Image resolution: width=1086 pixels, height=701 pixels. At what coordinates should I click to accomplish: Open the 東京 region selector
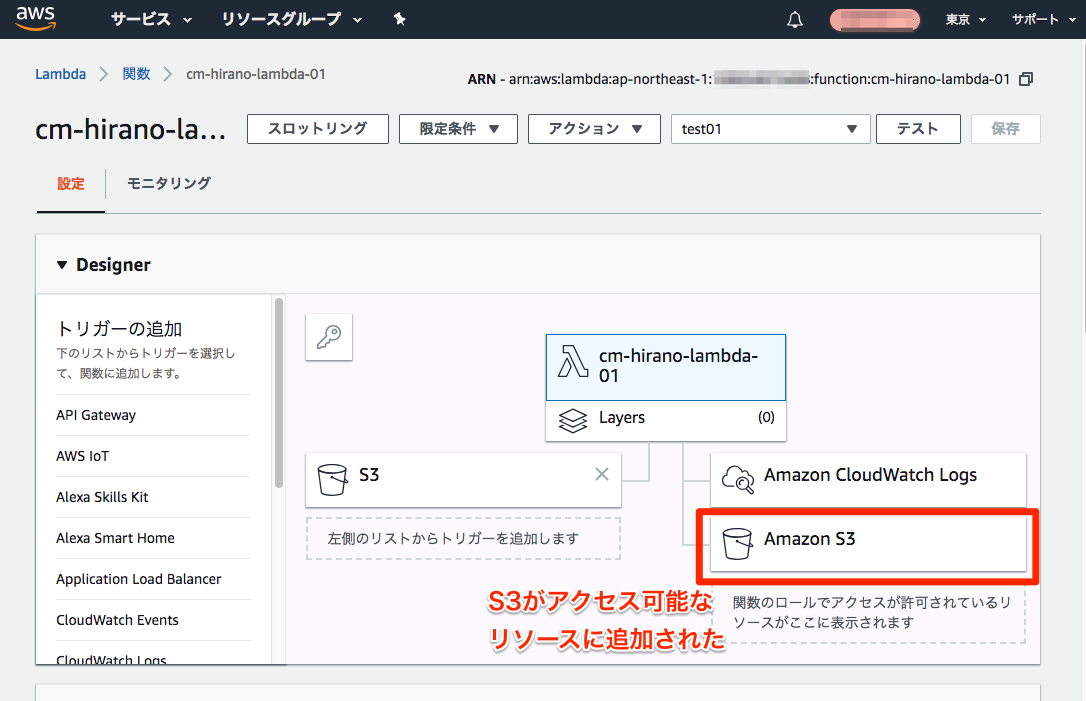point(965,19)
